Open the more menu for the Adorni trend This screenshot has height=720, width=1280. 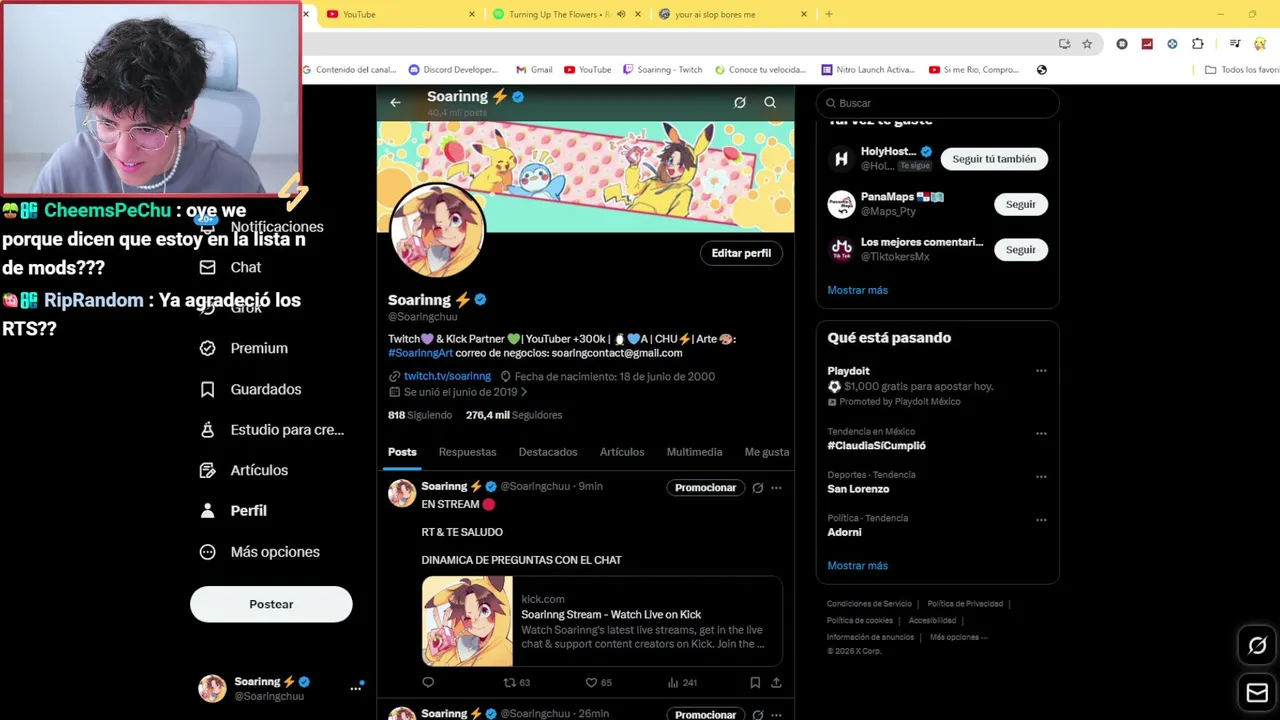(x=1041, y=520)
